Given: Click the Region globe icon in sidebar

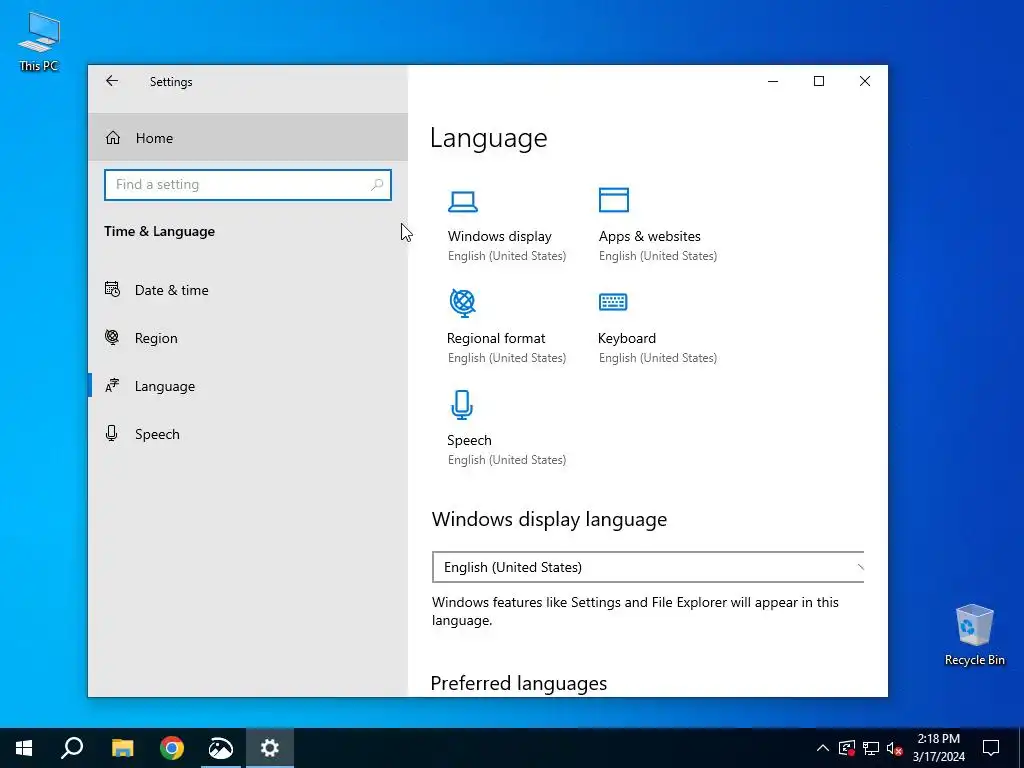Looking at the screenshot, I should (x=112, y=338).
